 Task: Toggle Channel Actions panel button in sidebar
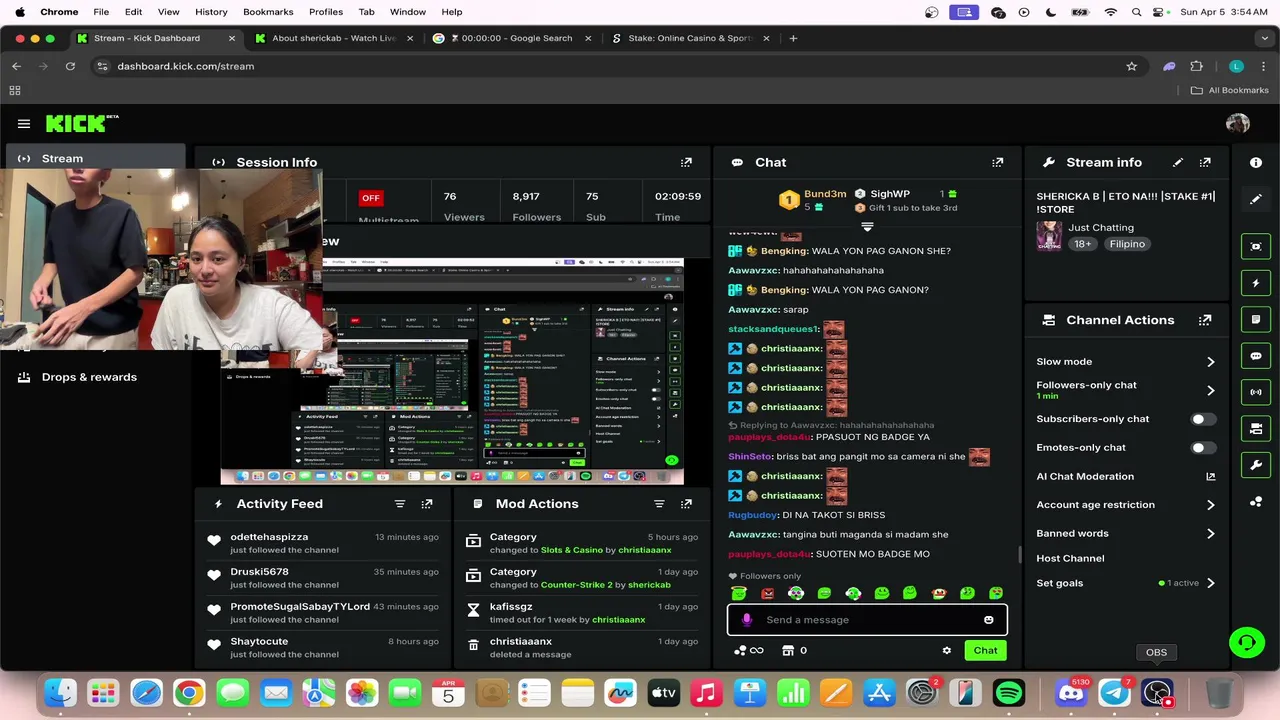point(1256,429)
